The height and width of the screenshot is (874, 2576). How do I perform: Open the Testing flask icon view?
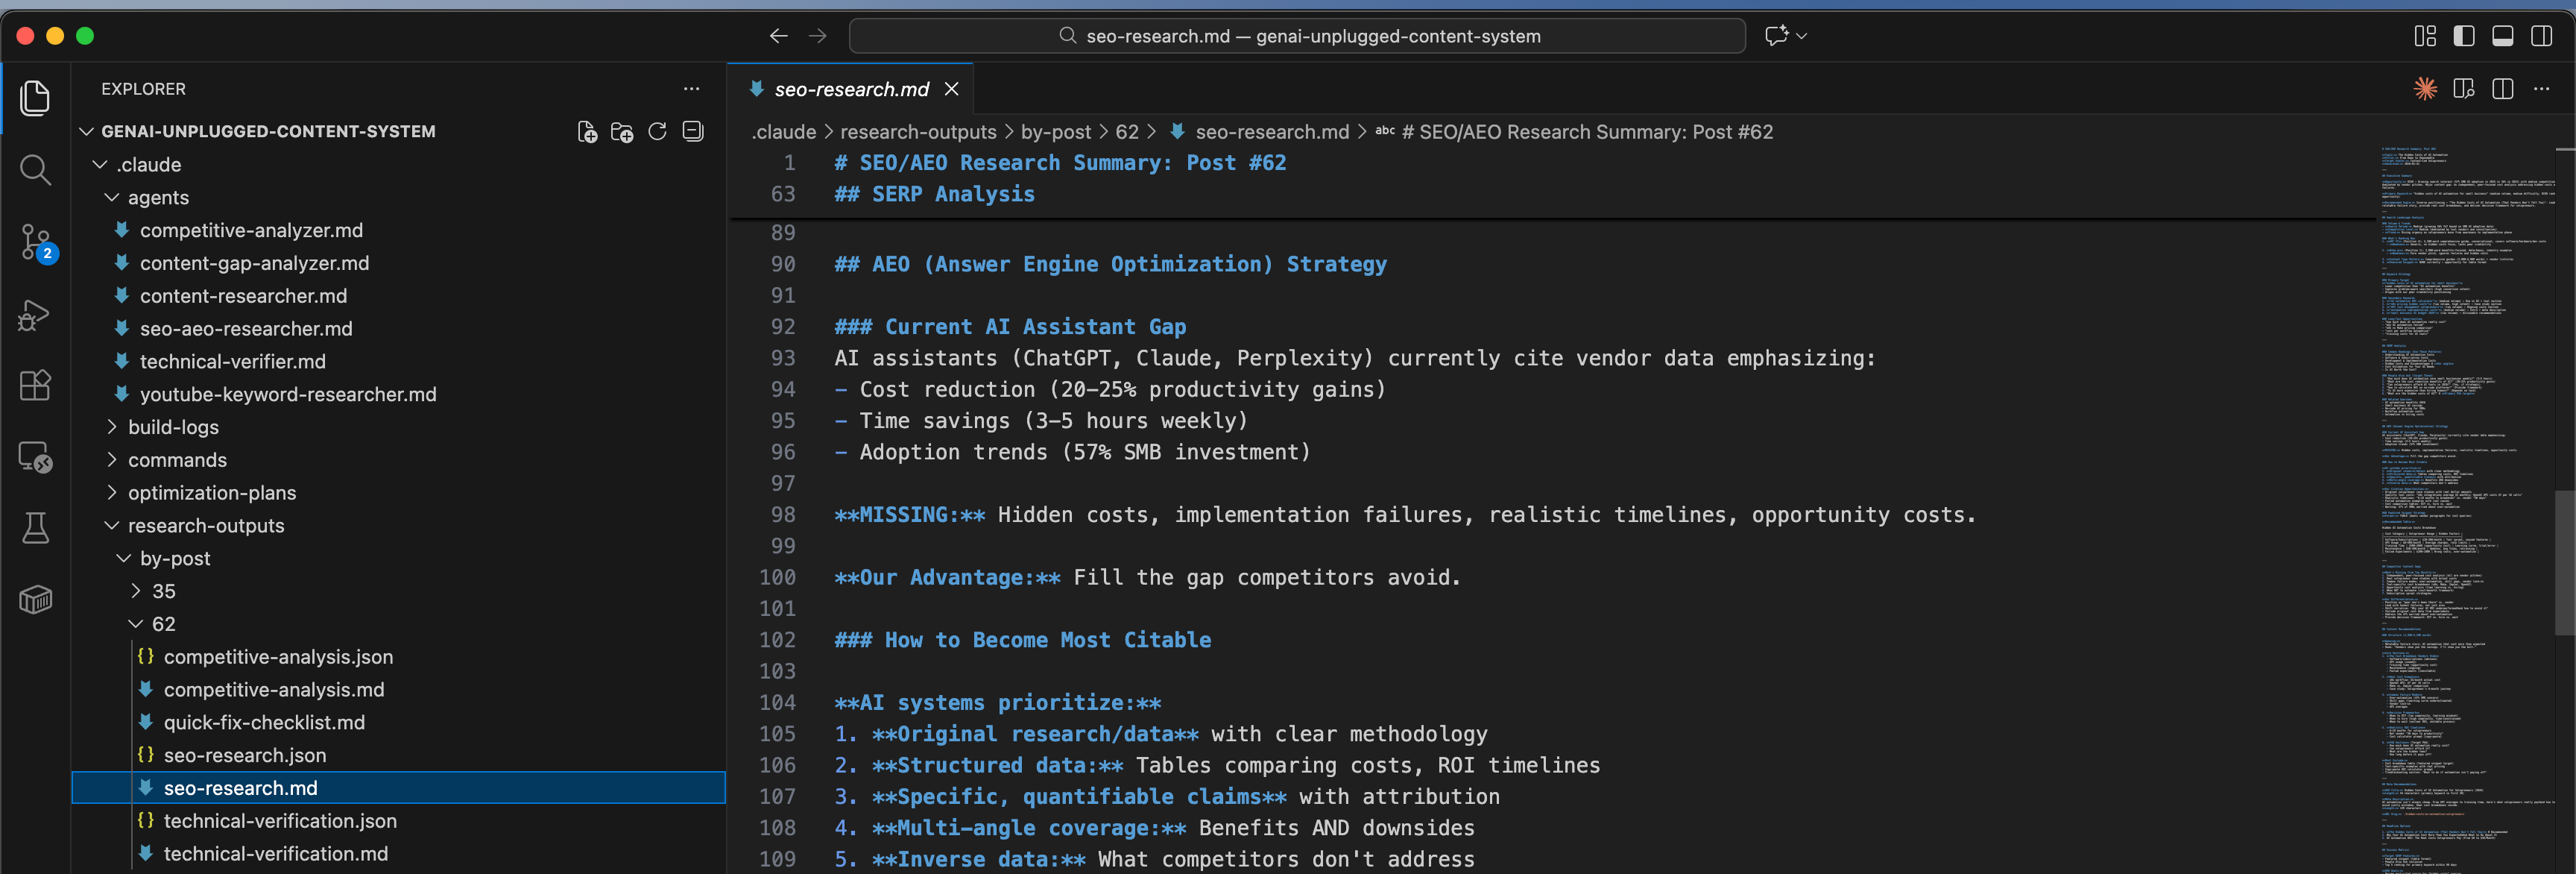(x=35, y=528)
